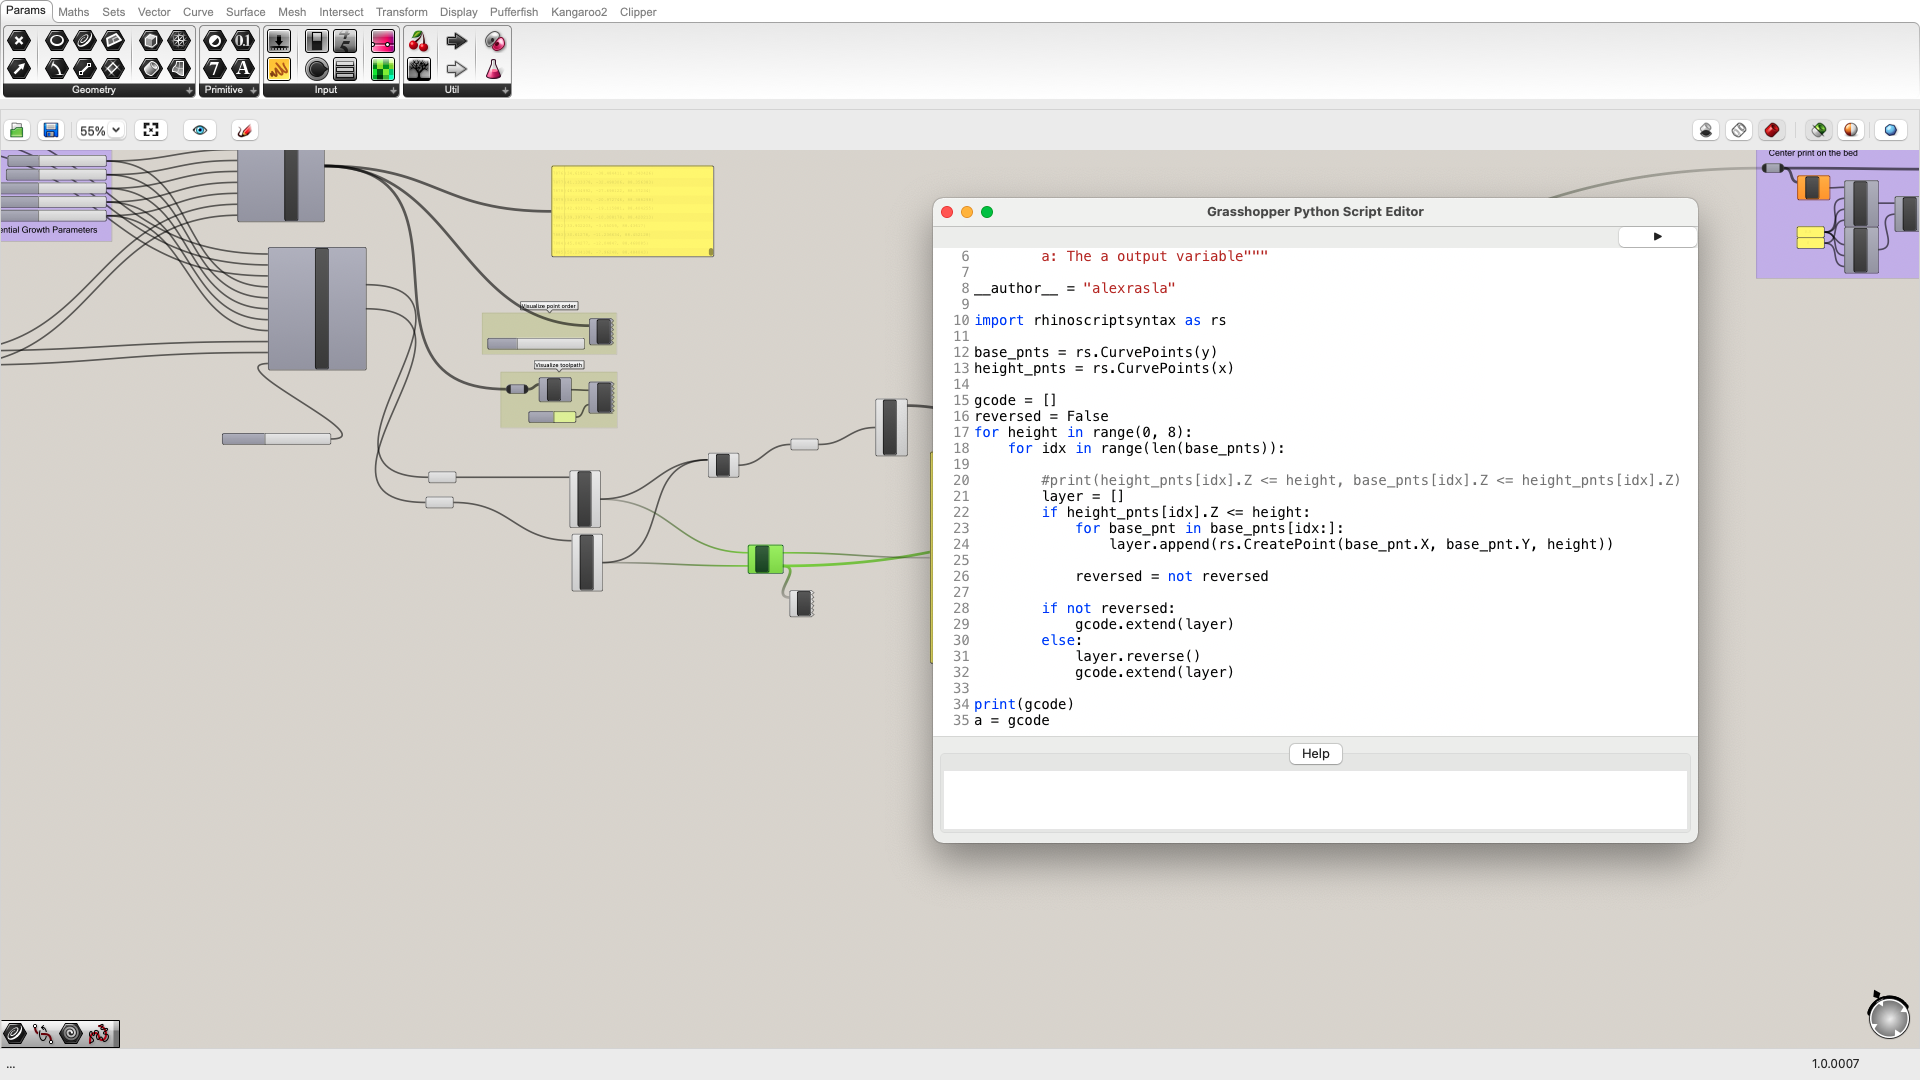The height and width of the screenshot is (1080, 1920).
Task: Click the Save document floppy icon
Action: [x=51, y=130]
